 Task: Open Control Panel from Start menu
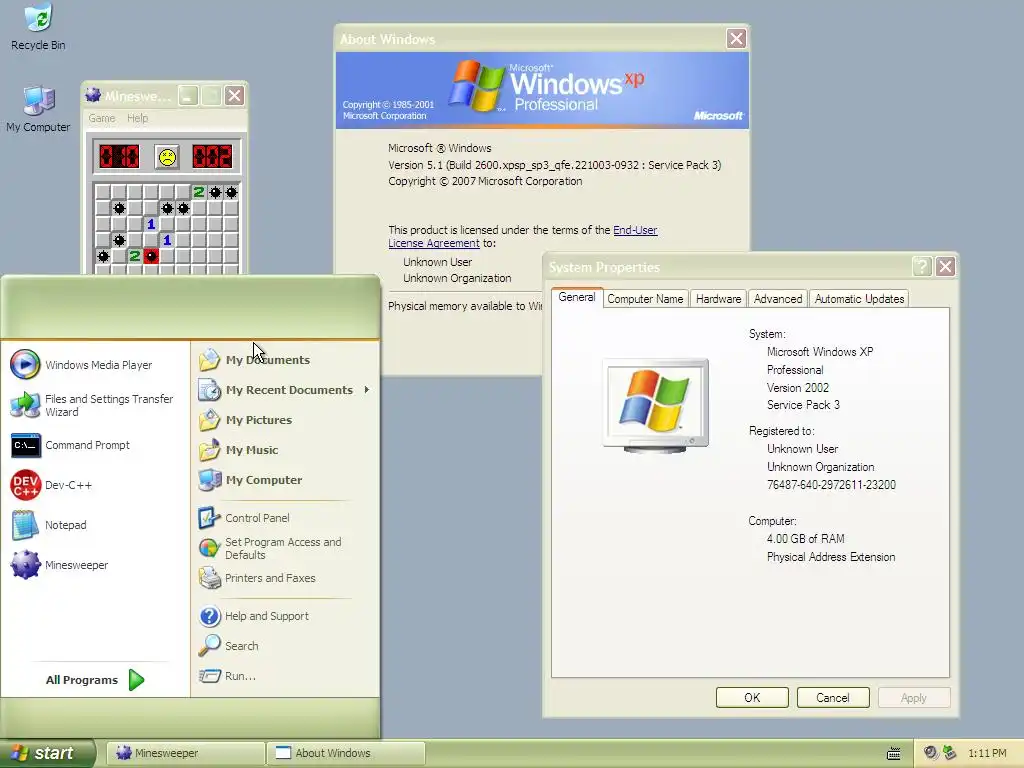pyautogui.click(x=244, y=518)
